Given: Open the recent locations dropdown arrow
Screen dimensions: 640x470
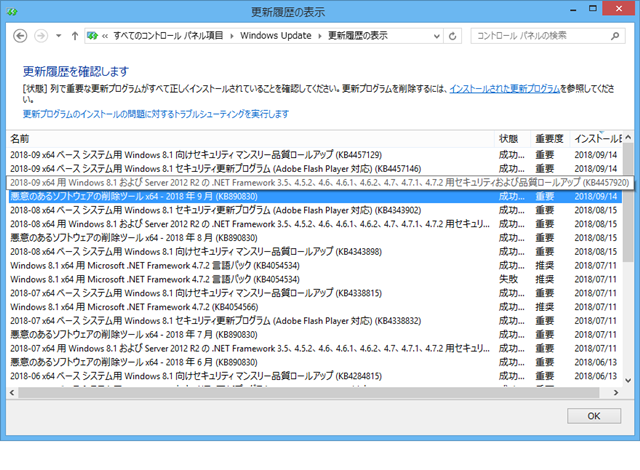Looking at the screenshot, I should click(x=59, y=36).
